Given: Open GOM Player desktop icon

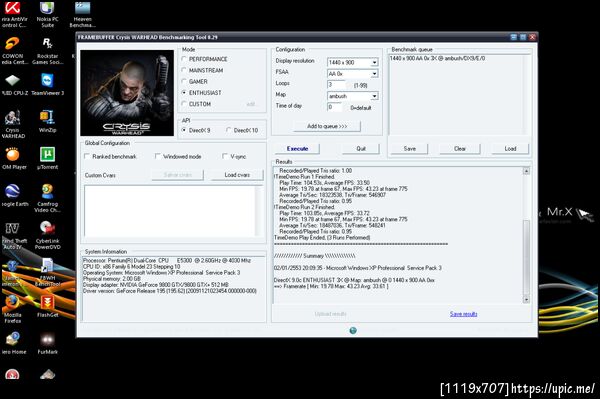Looking at the screenshot, I should 13,158.
